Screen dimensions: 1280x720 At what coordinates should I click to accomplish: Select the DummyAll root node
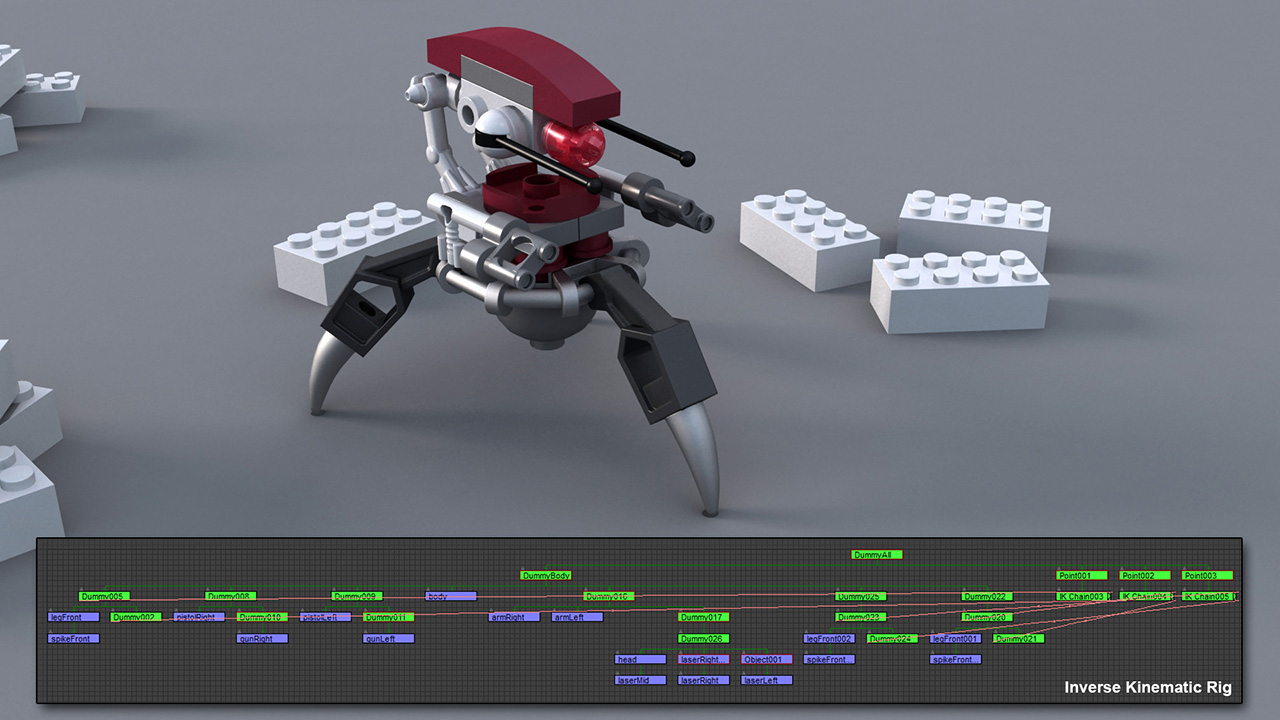click(x=877, y=555)
